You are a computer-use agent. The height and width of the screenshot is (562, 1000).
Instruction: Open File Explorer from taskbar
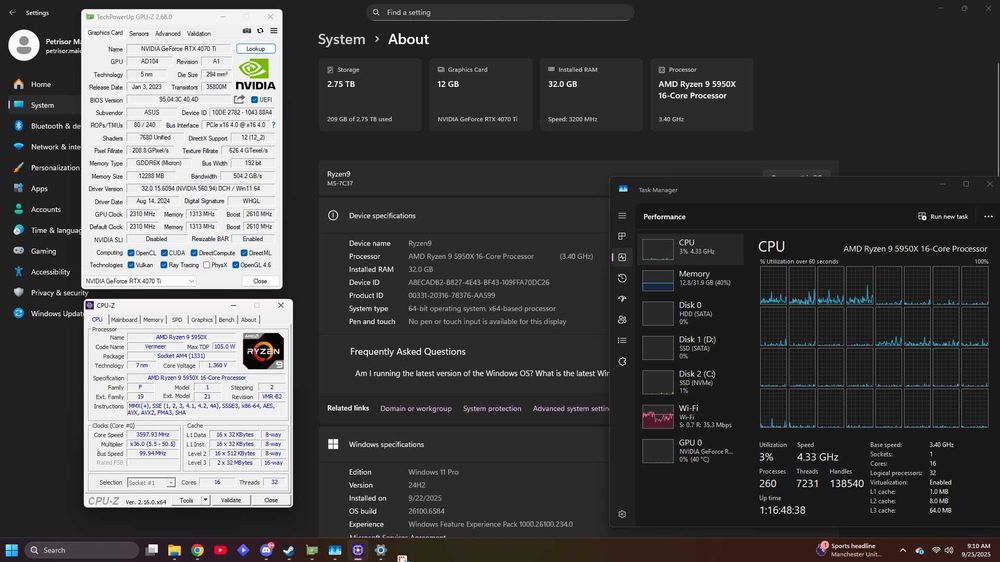174,550
